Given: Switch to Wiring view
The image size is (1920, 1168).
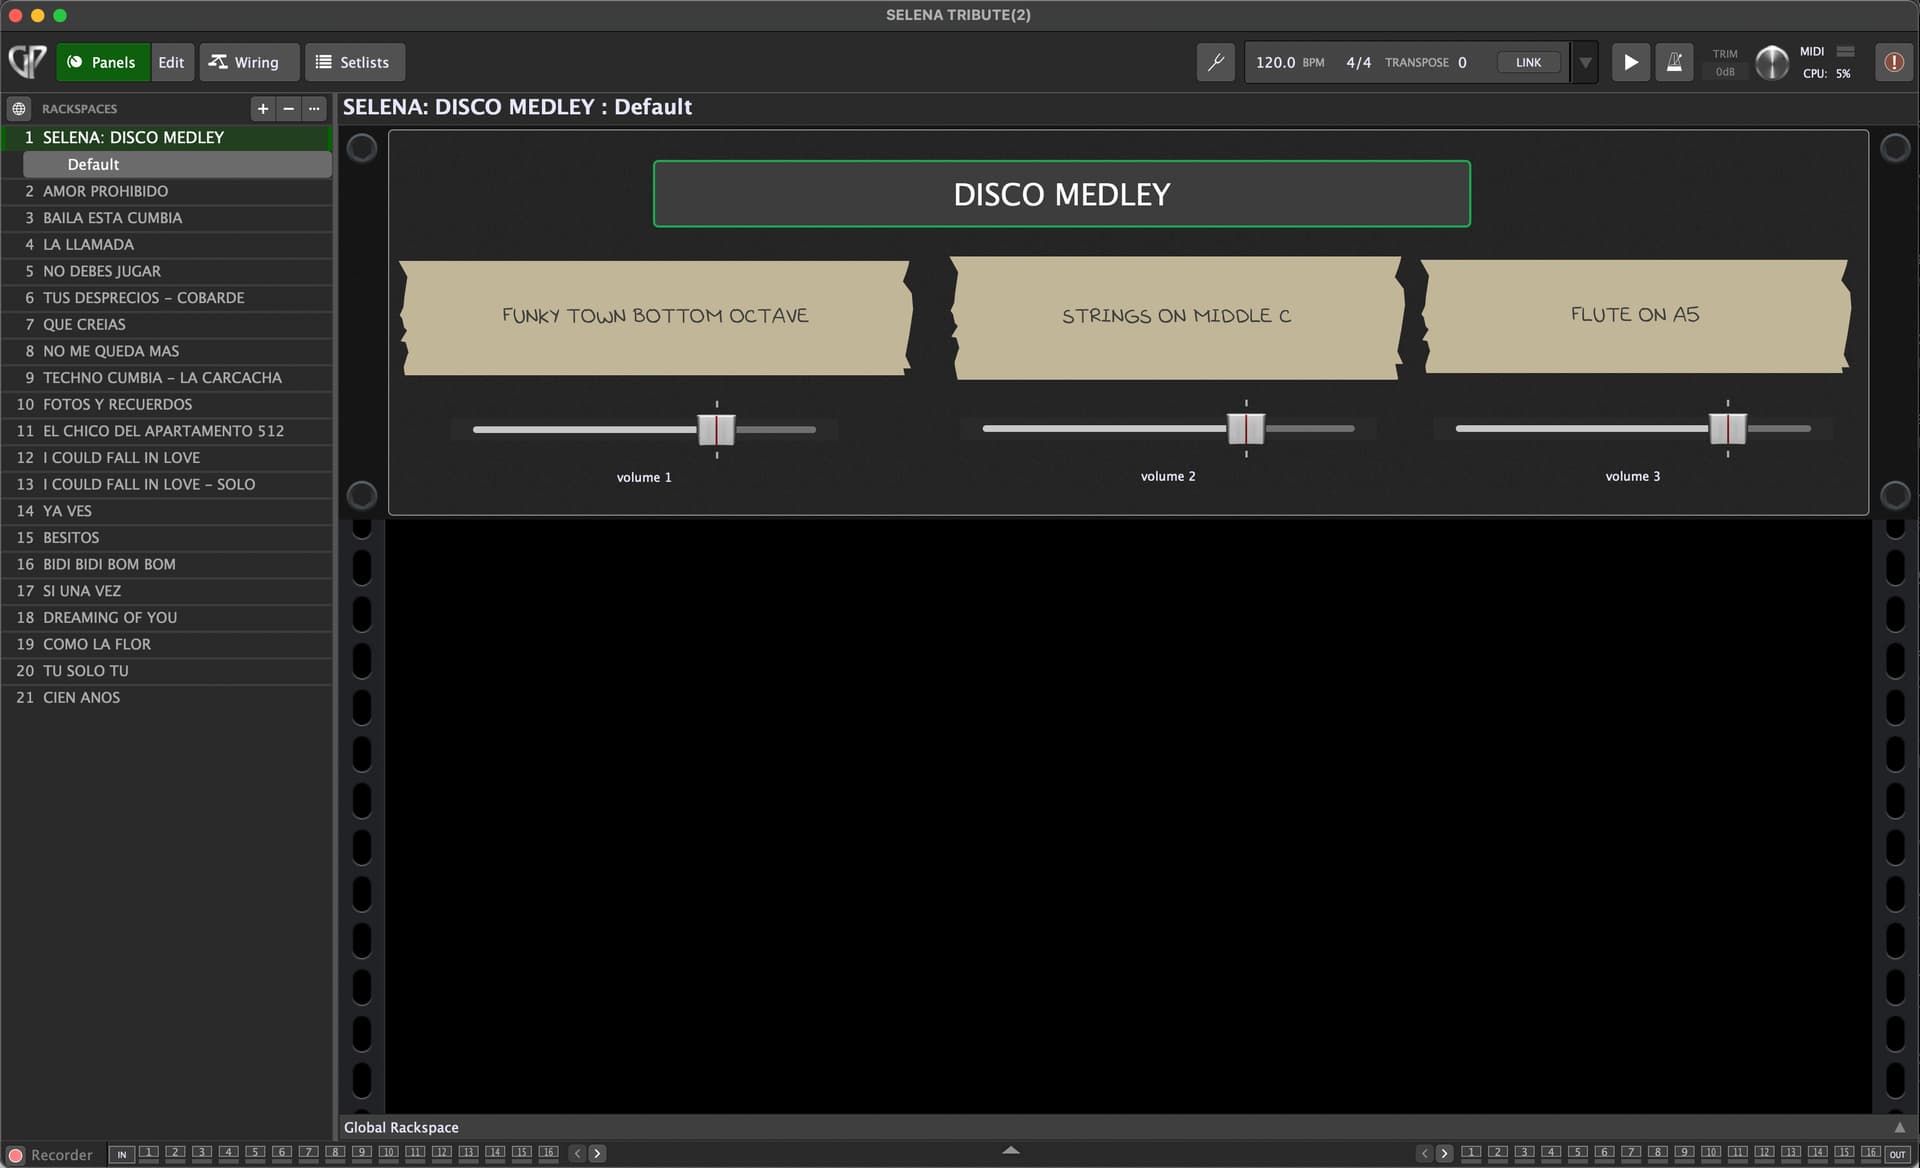Looking at the screenshot, I should 249,62.
